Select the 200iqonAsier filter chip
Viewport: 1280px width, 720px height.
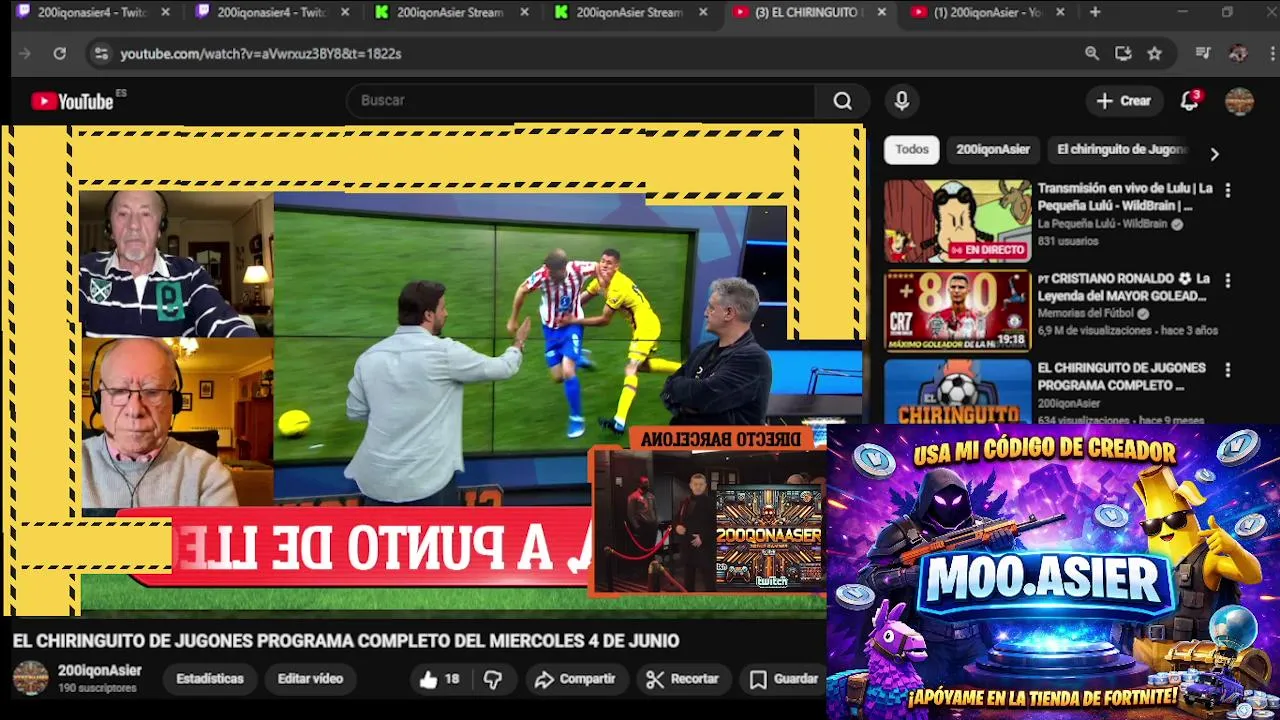(x=992, y=149)
